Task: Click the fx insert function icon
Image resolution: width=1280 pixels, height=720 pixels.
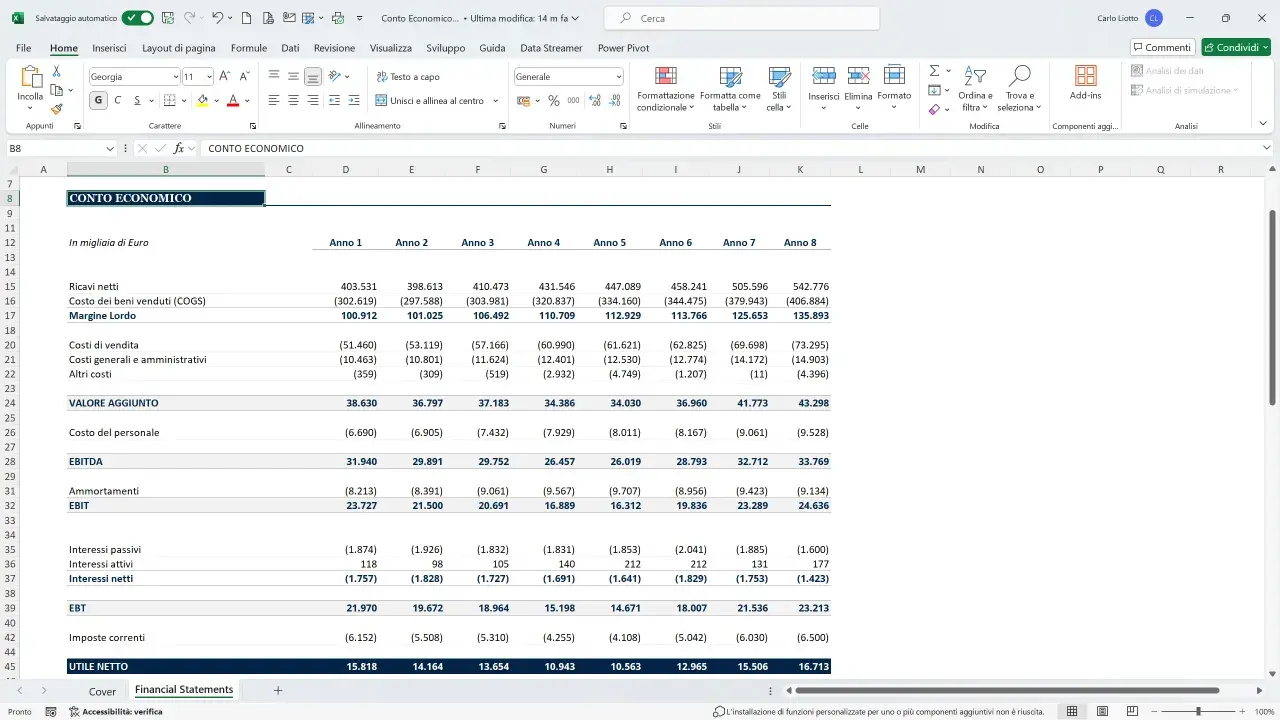Action: coord(178,148)
